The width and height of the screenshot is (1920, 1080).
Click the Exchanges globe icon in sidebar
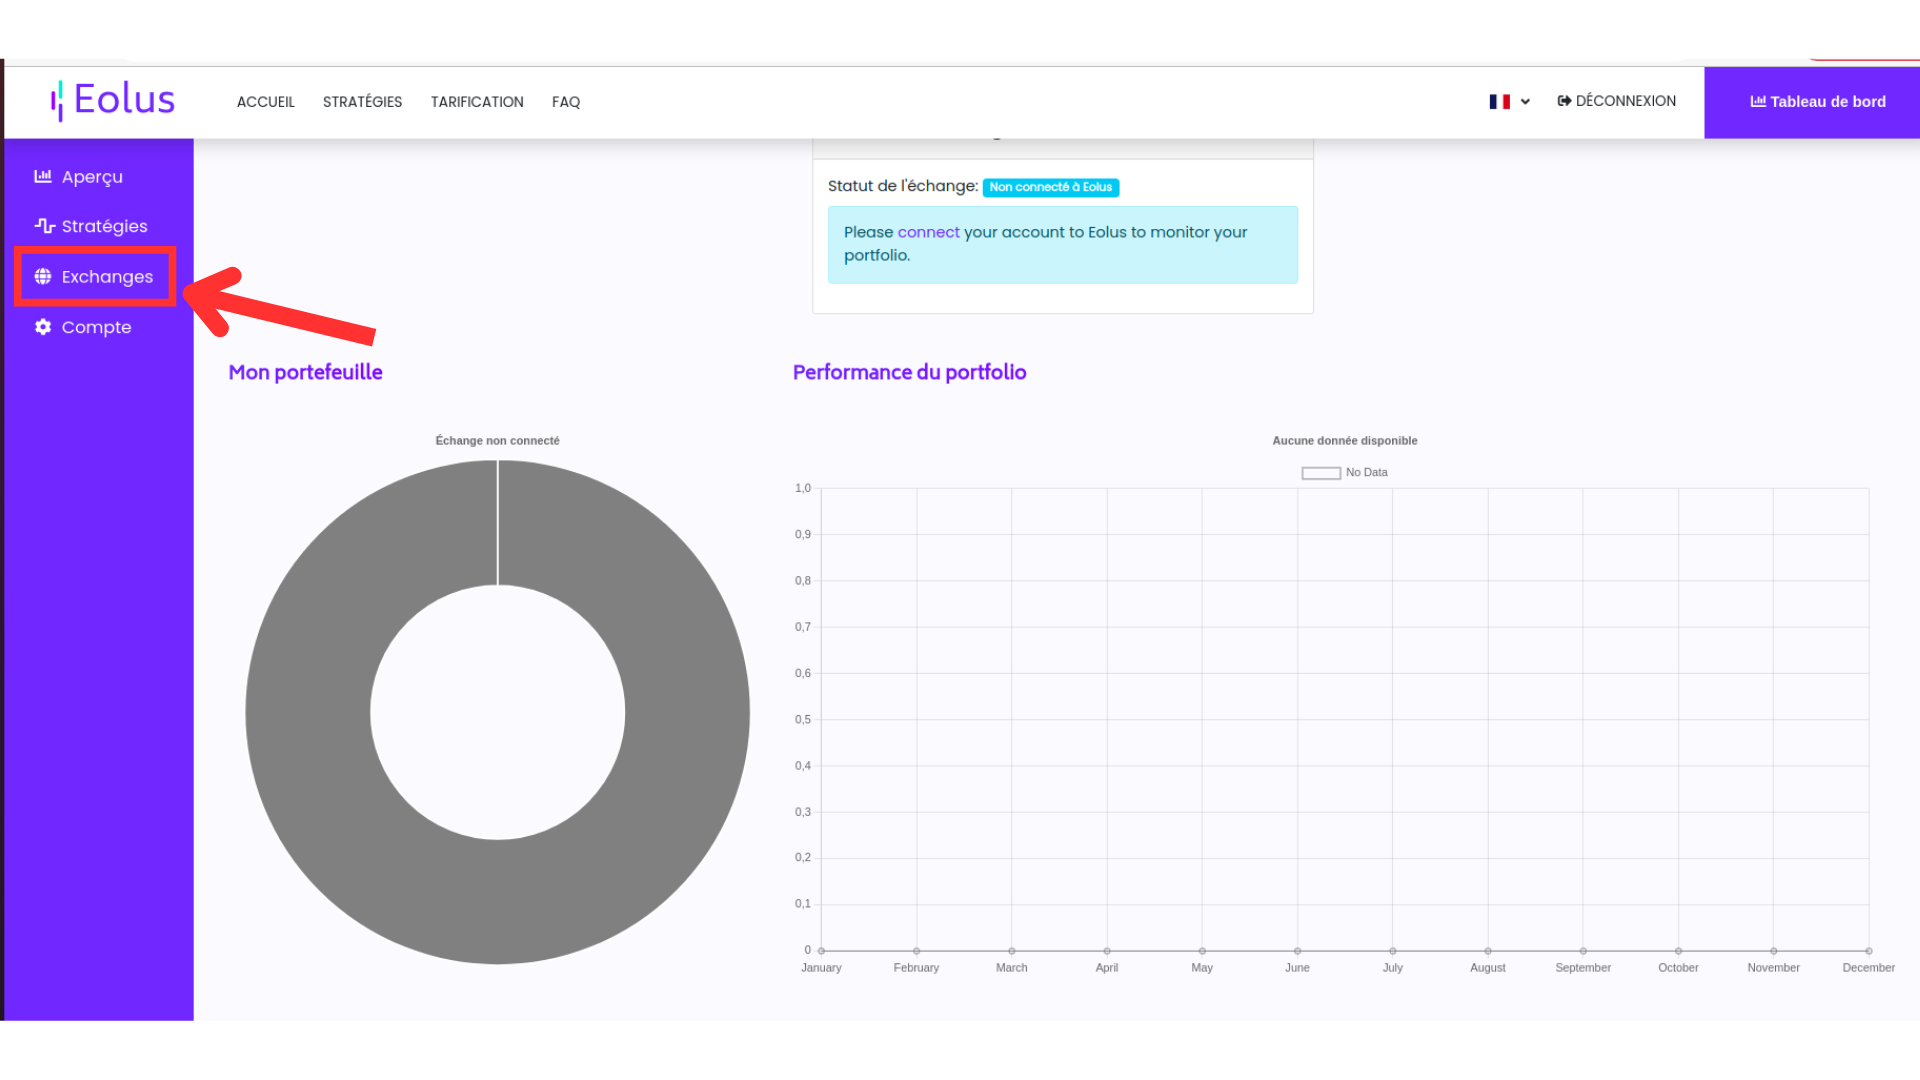(x=43, y=276)
